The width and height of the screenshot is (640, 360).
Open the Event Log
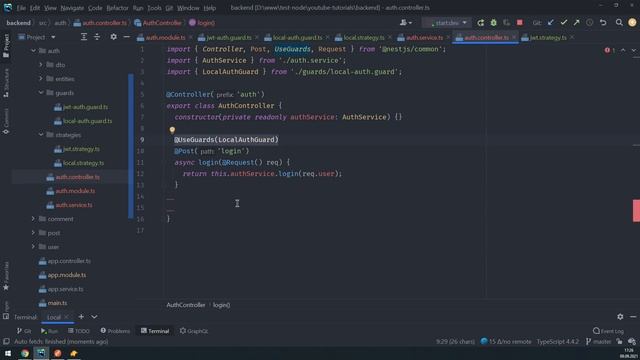pyautogui.click(x=608, y=331)
